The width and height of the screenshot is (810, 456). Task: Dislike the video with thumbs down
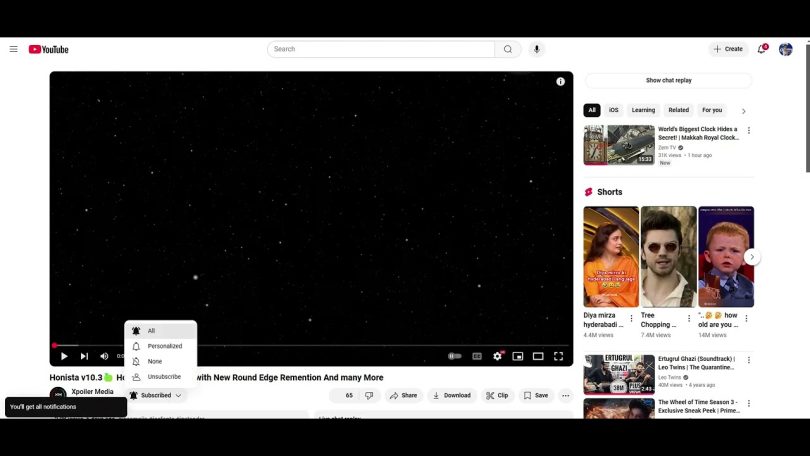pos(368,395)
